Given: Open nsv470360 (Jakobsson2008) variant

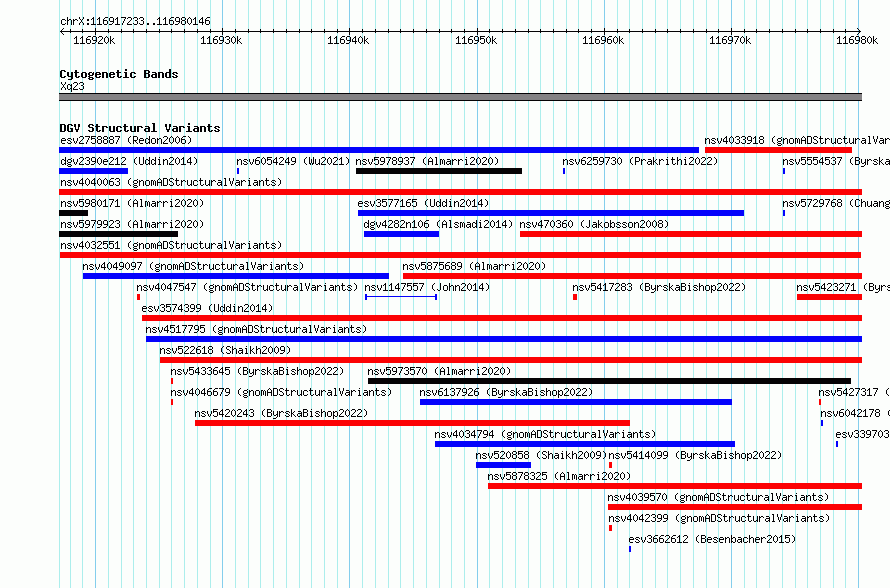Looking at the screenshot, I should click(x=594, y=224).
